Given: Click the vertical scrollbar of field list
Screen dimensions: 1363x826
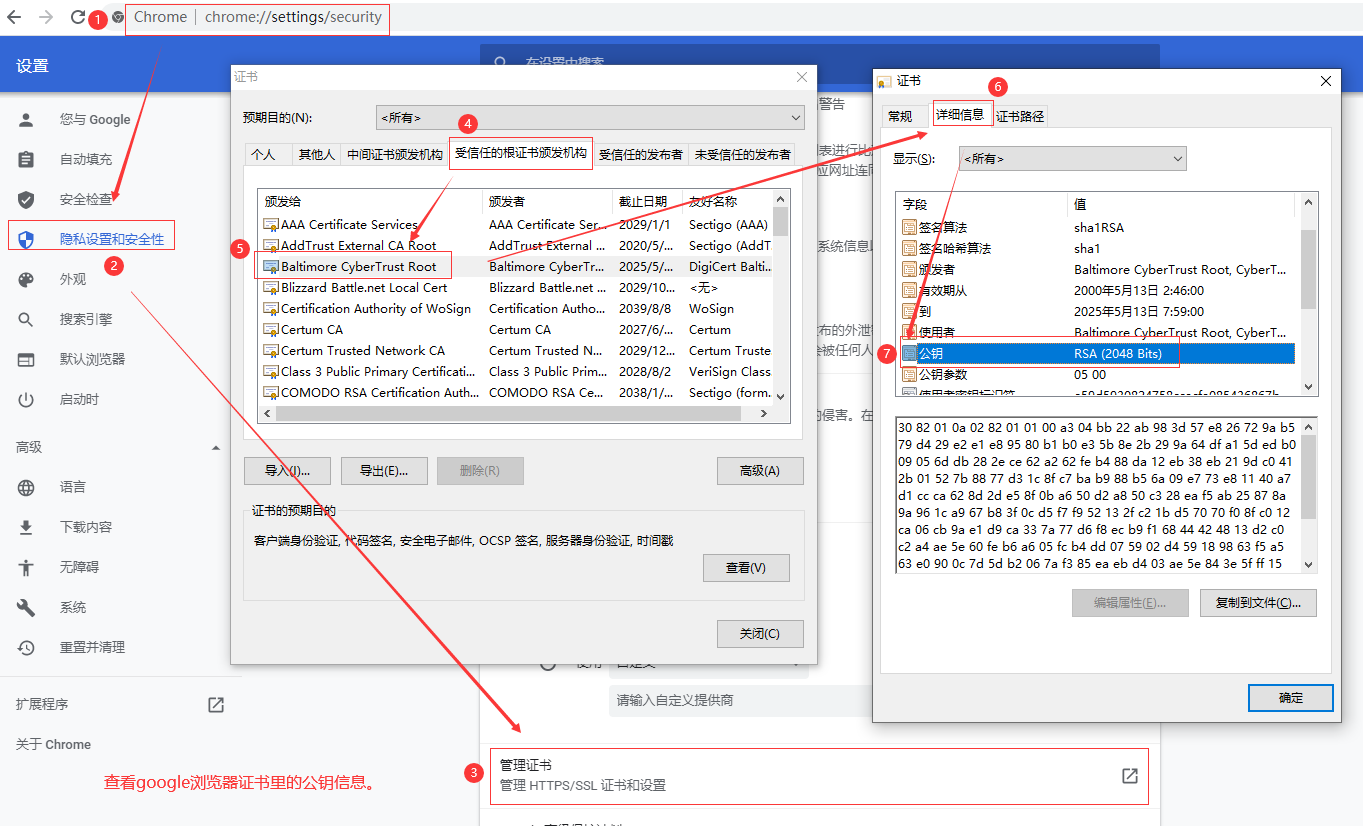Looking at the screenshot, I should tap(1309, 294).
